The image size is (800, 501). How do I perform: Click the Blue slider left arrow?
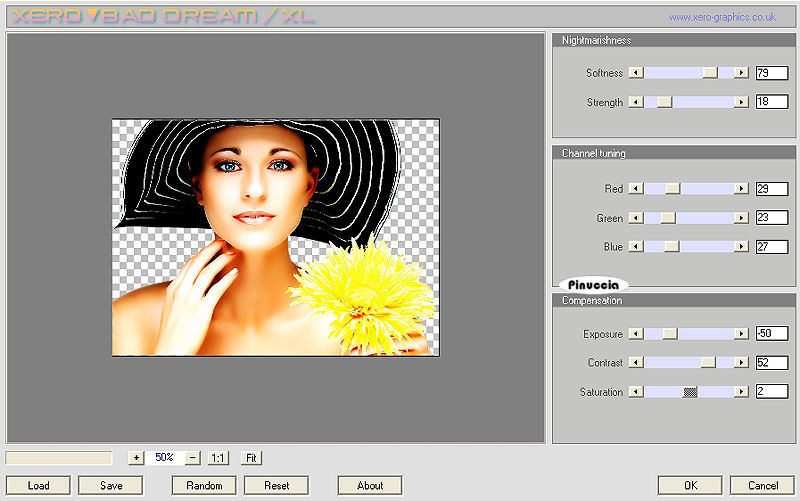pos(635,247)
